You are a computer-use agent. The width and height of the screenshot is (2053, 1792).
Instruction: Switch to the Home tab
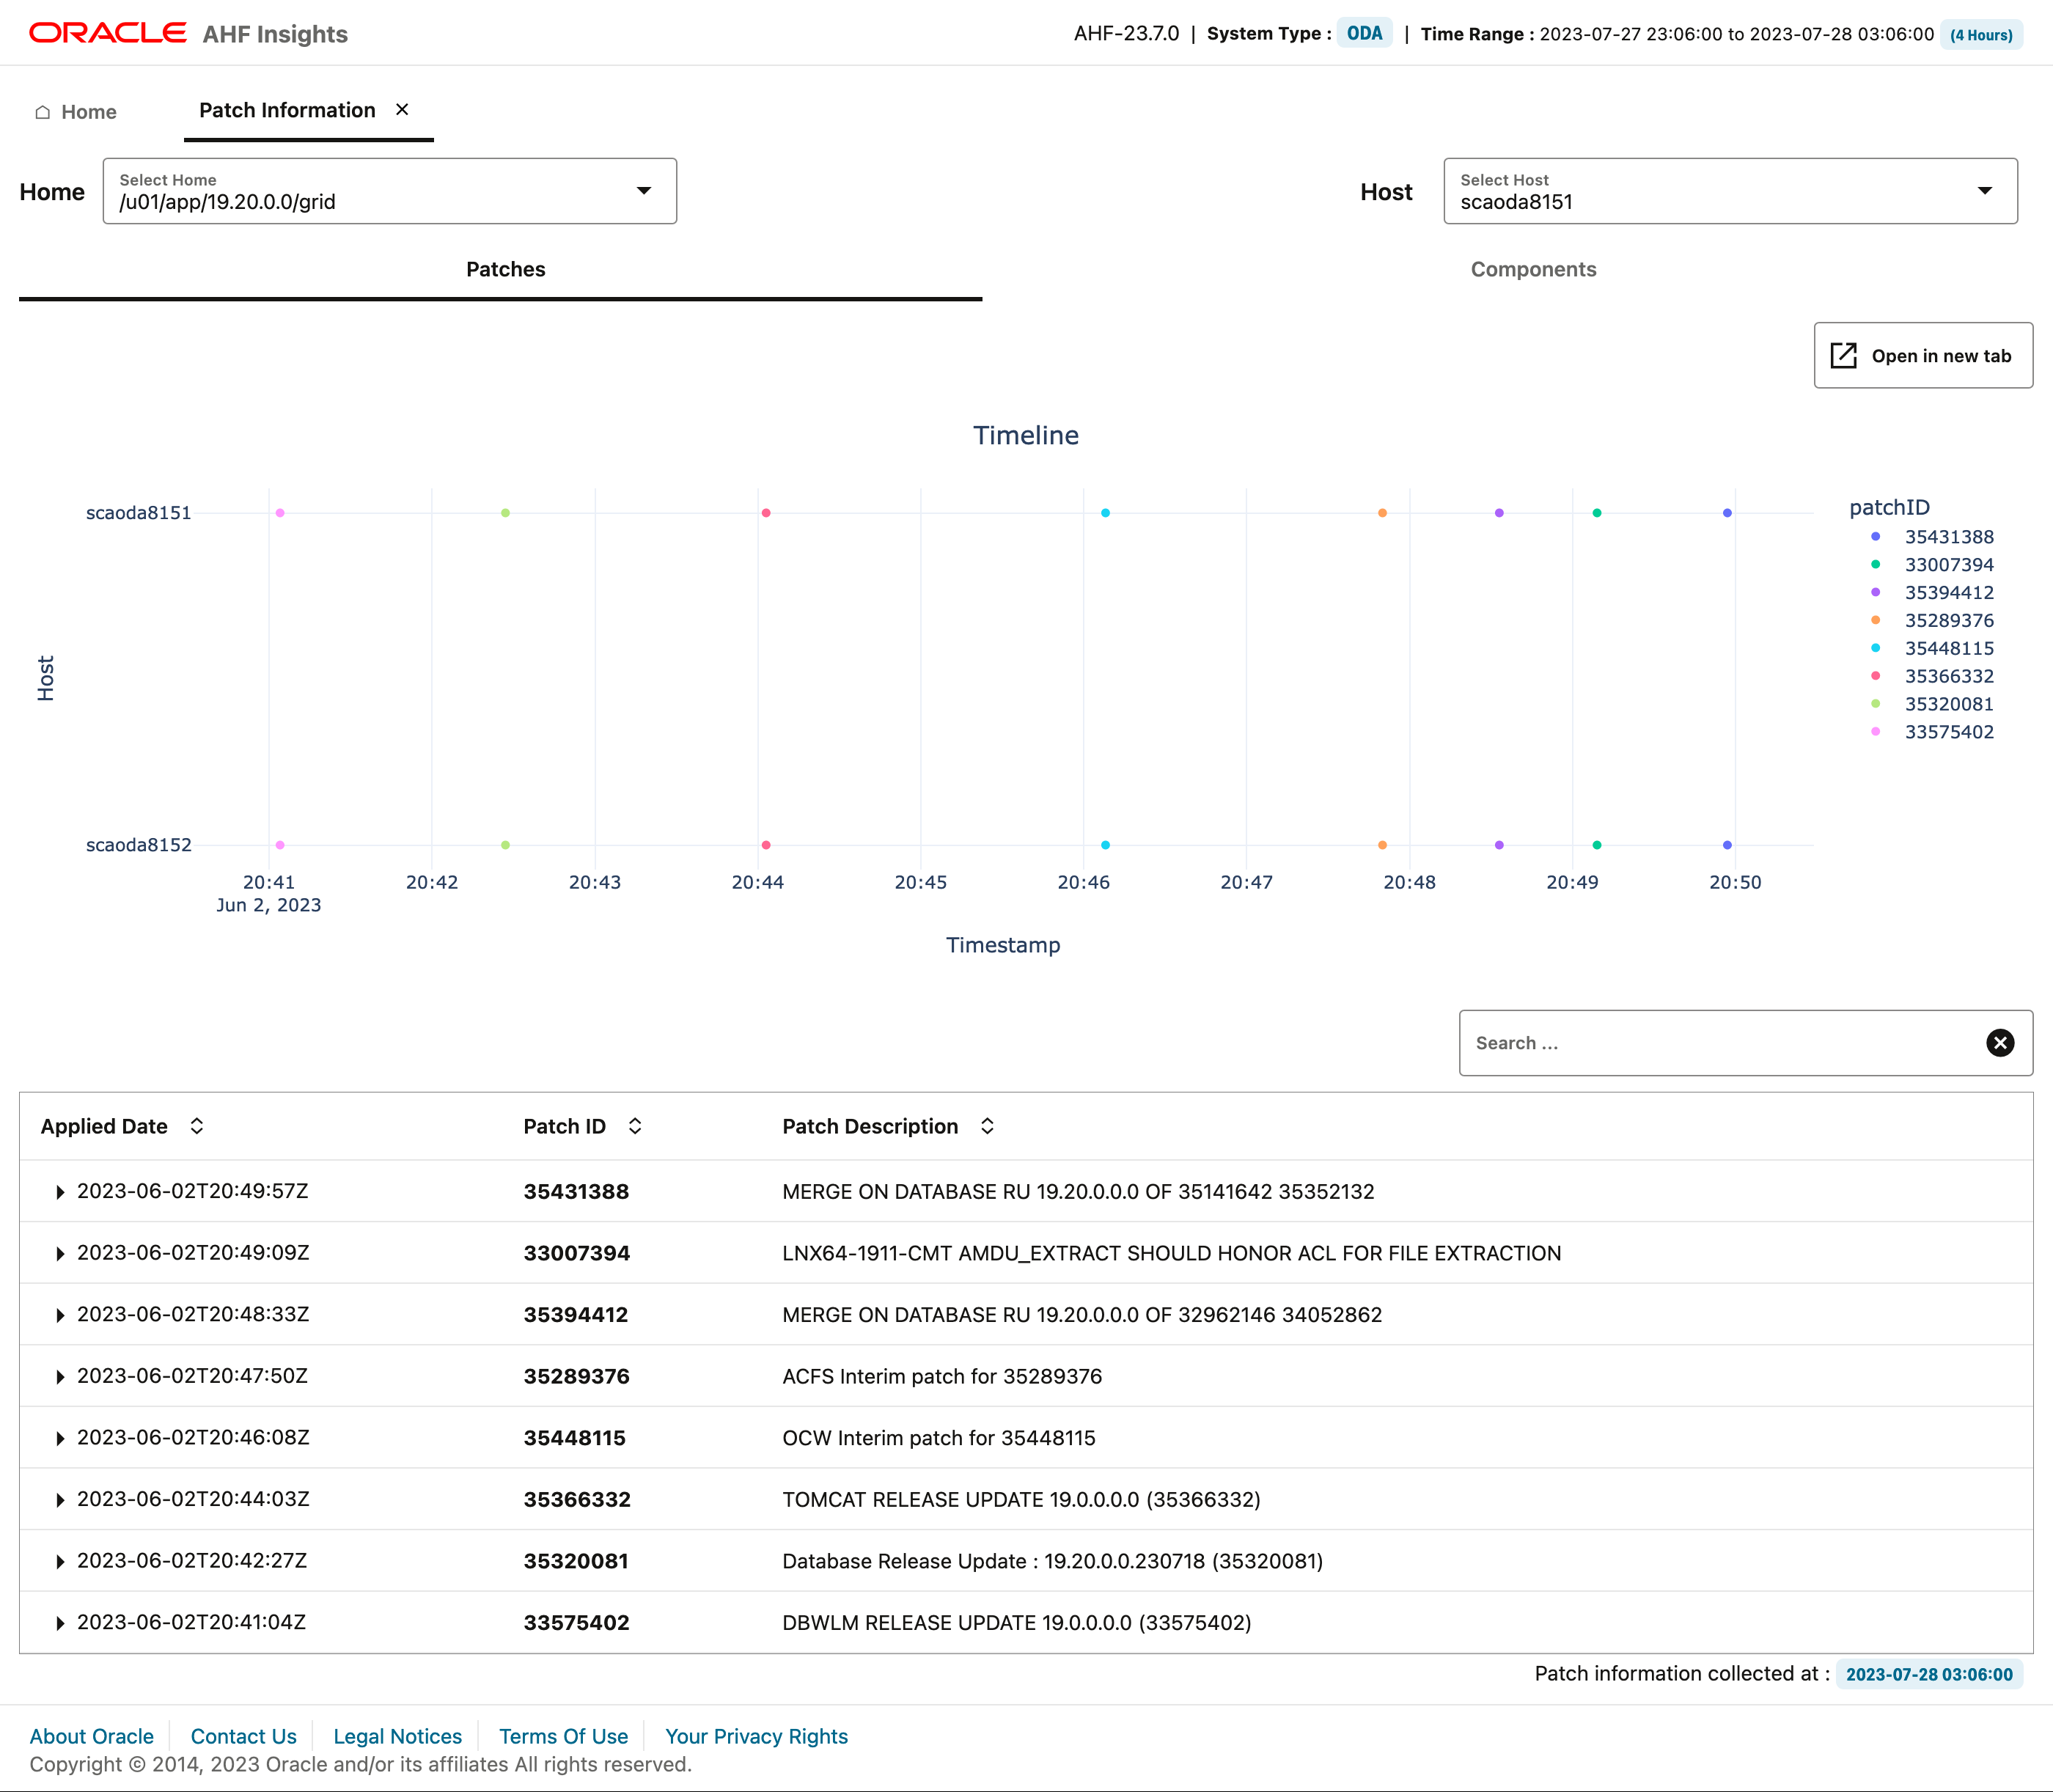[76, 112]
